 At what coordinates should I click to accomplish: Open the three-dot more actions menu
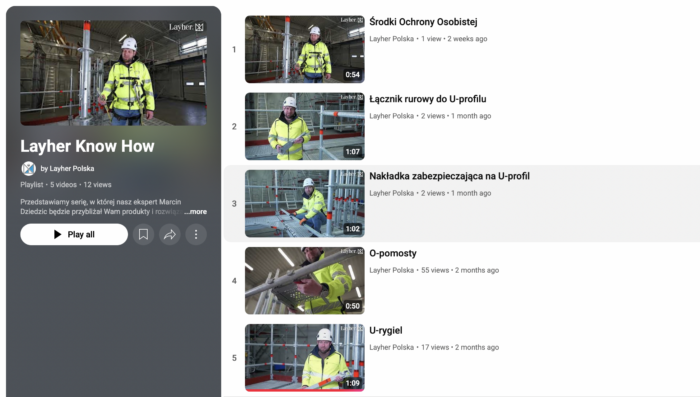coord(196,234)
